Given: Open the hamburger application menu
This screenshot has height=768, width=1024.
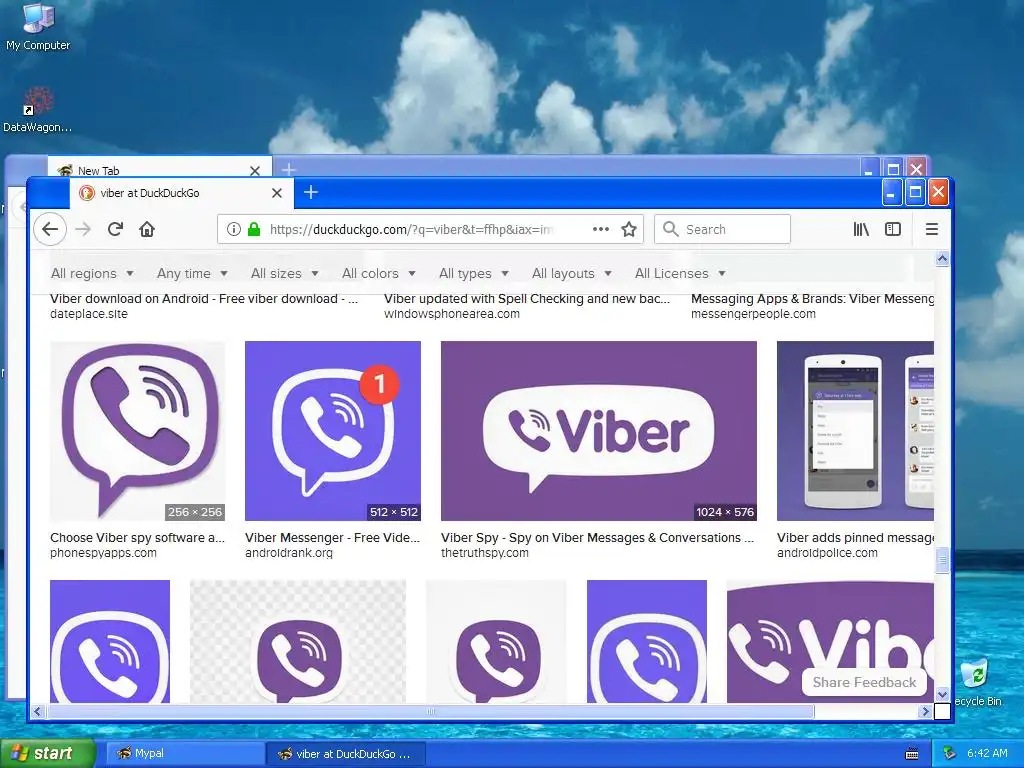Looking at the screenshot, I should (x=932, y=229).
